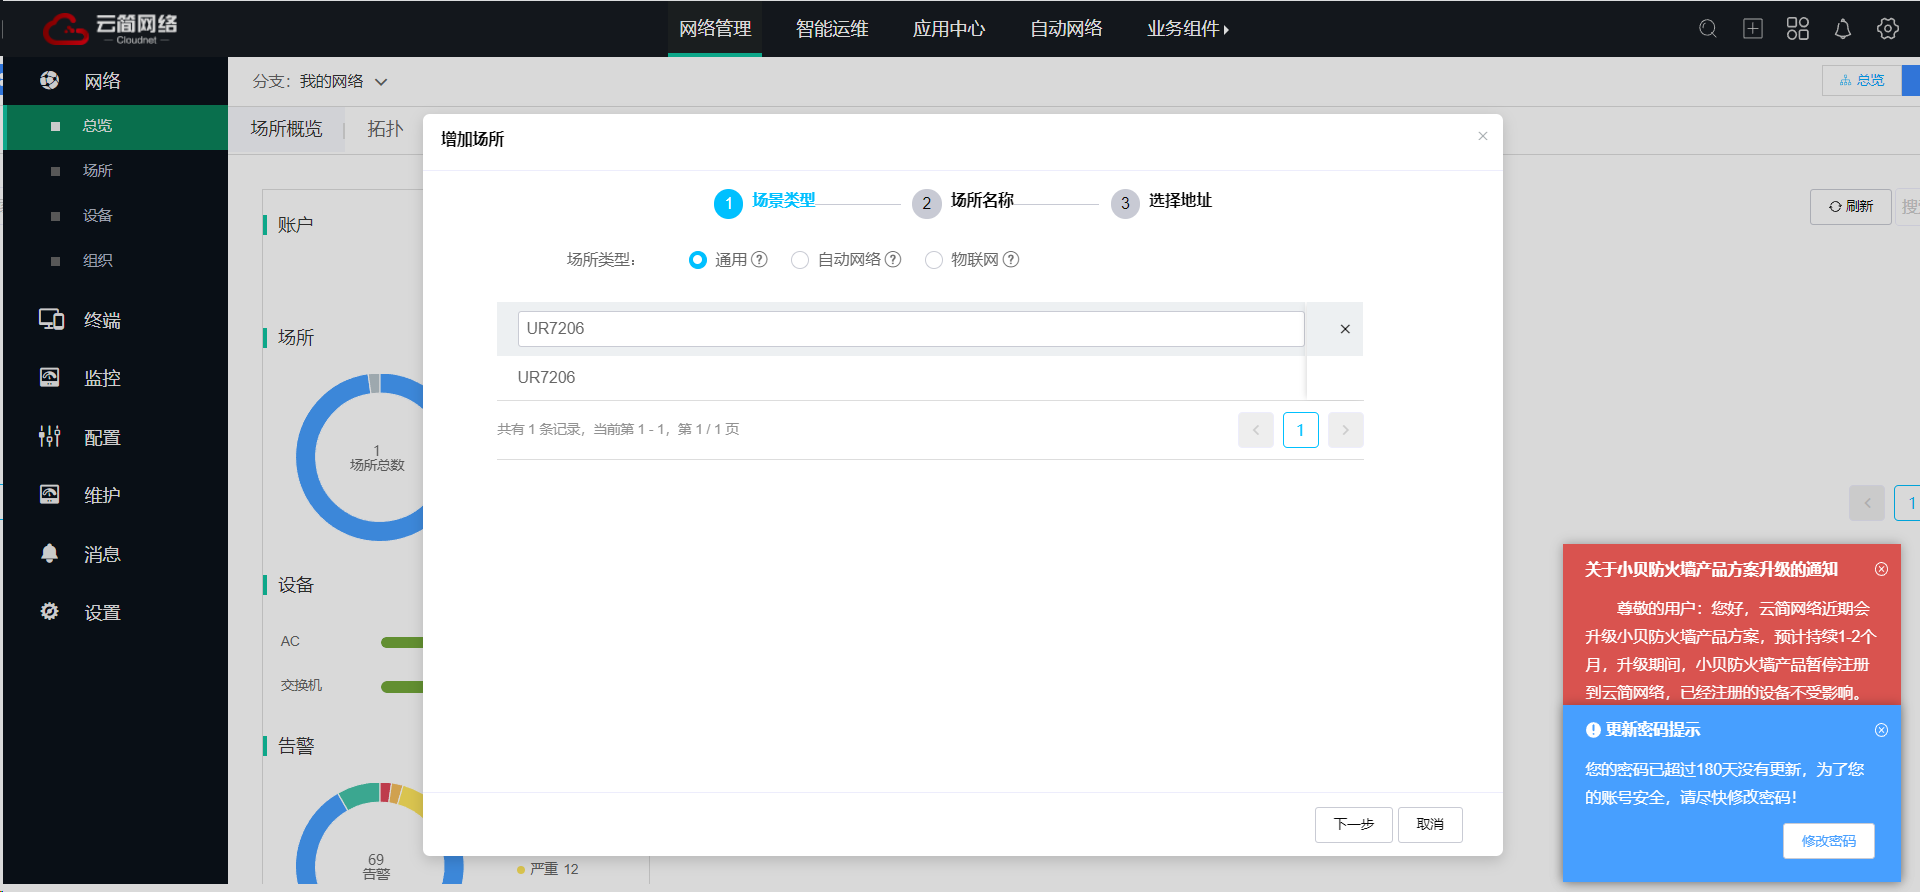Dismiss the 更新密码提示 notification
Screen dimensions: 1920x892
click(x=1882, y=730)
